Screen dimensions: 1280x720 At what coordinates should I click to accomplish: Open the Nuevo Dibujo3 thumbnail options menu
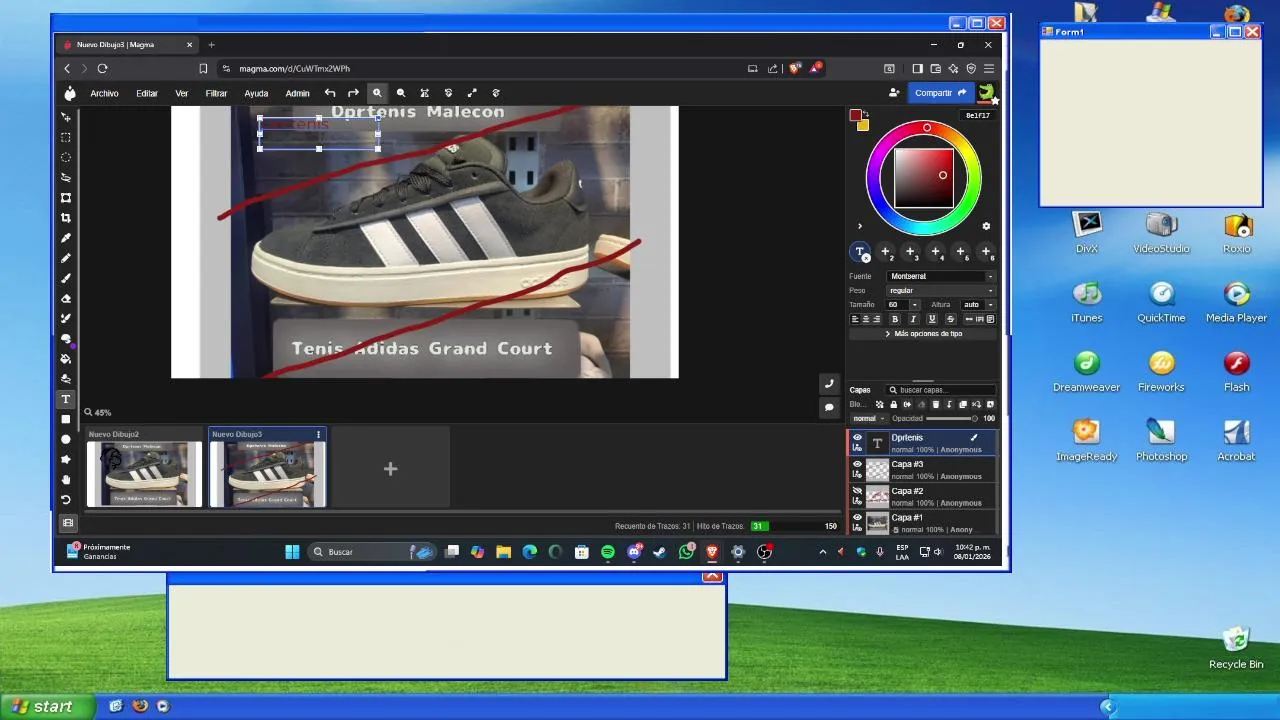point(319,434)
